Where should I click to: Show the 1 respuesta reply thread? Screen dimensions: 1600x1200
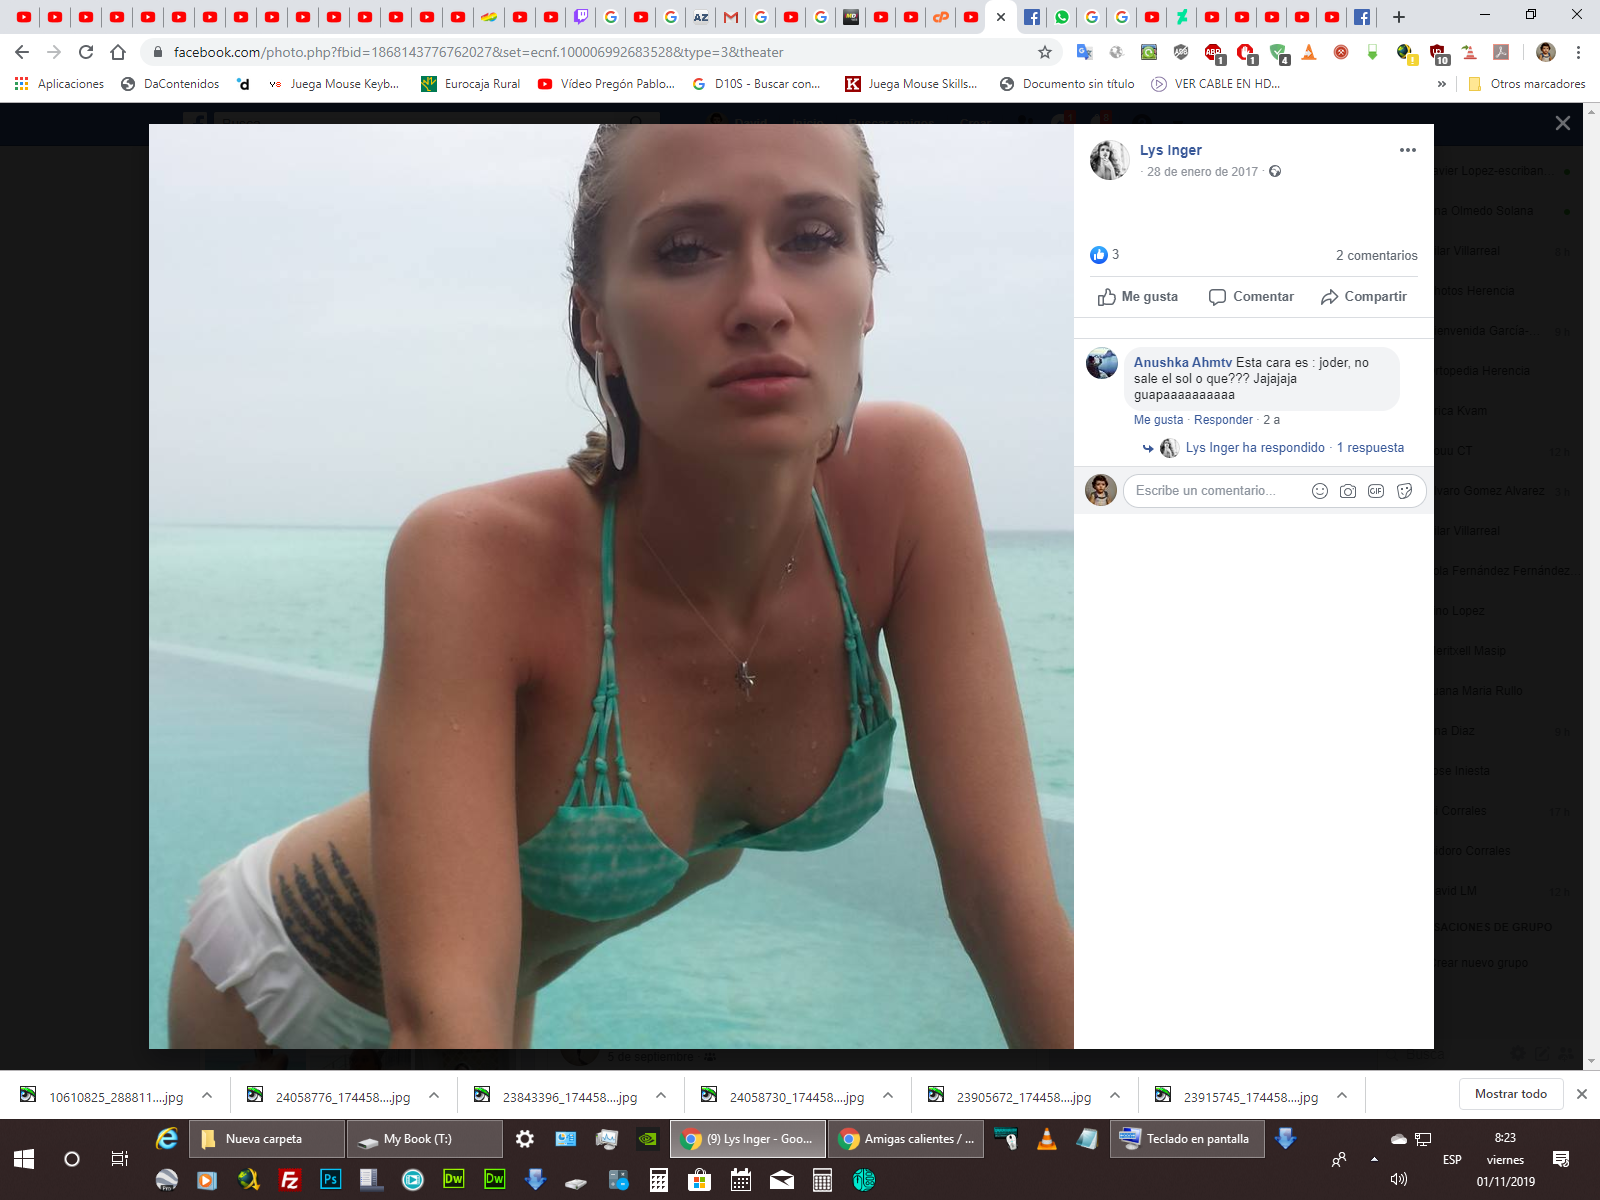pyautogui.click(x=1370, y=448)
